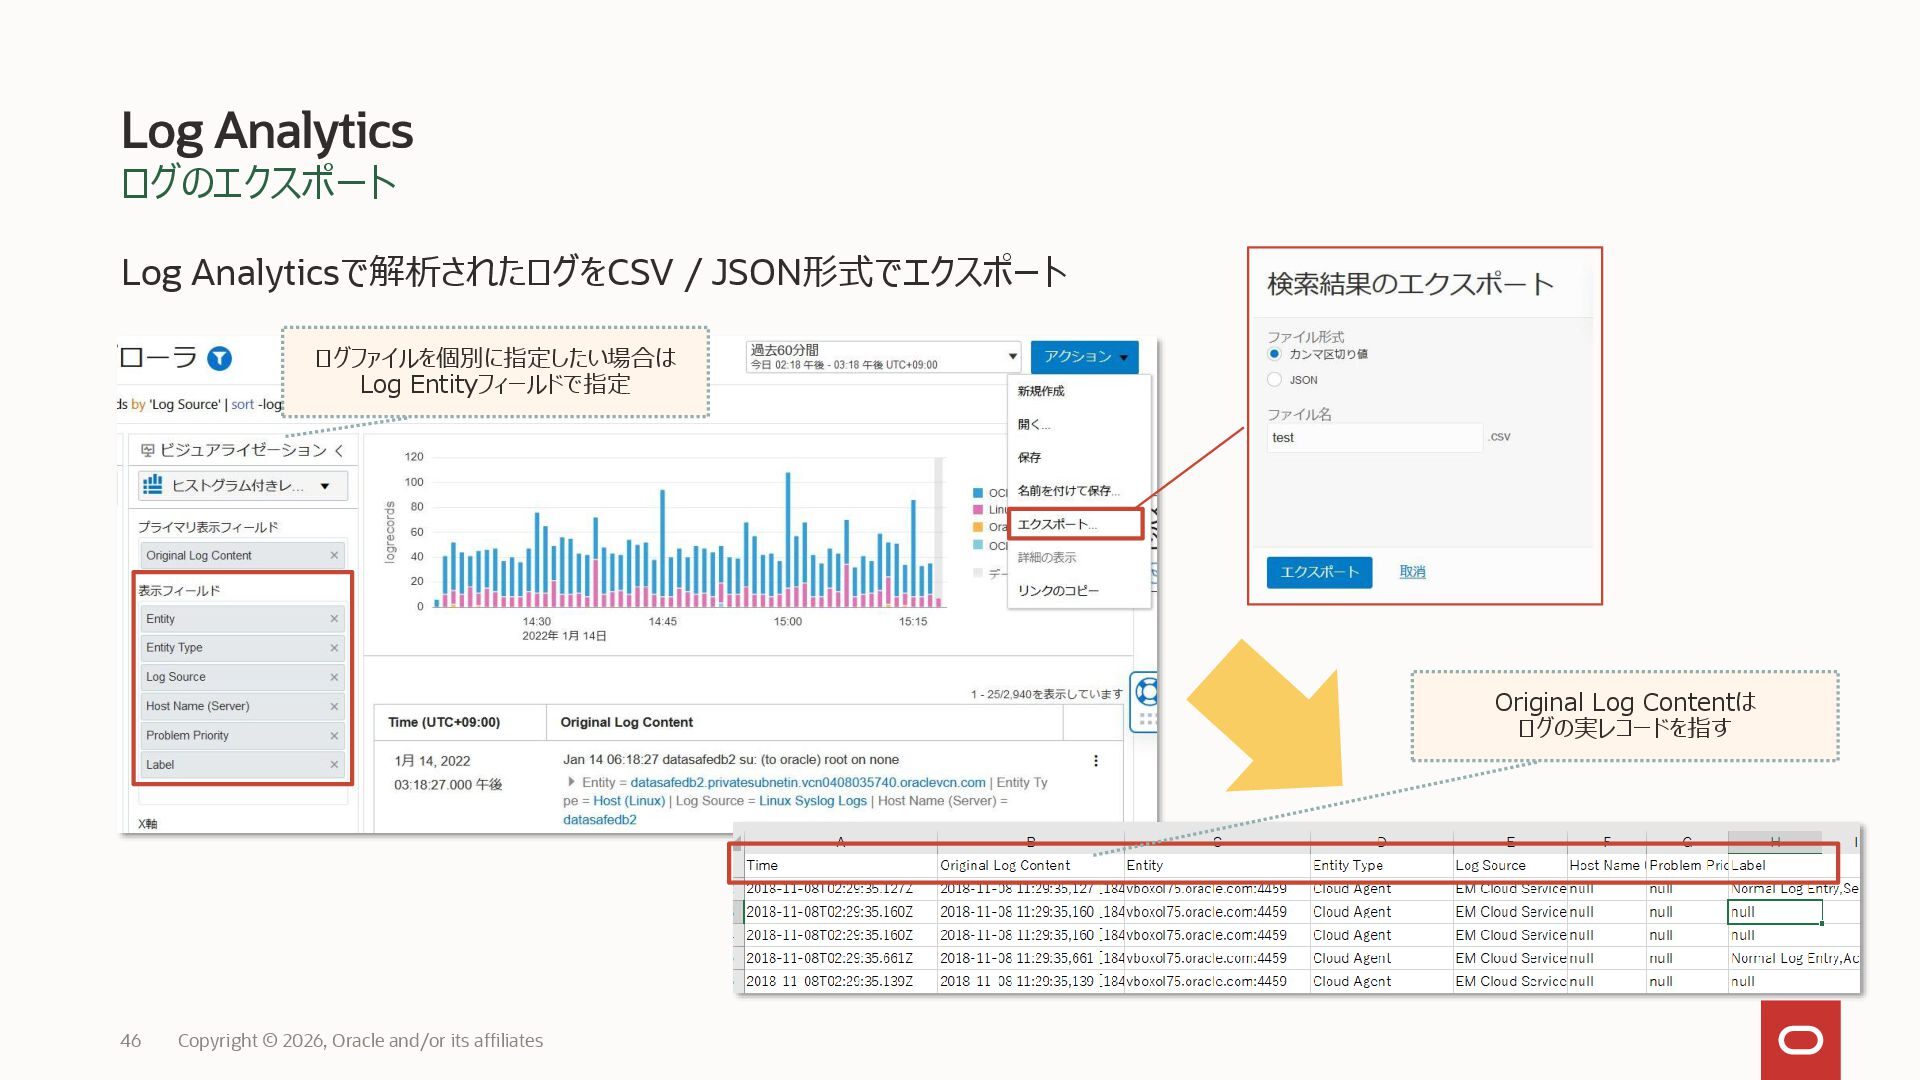Toggle the OCI legend color swatch
Screen dimensions: 1920x1080
coord(978,493)
